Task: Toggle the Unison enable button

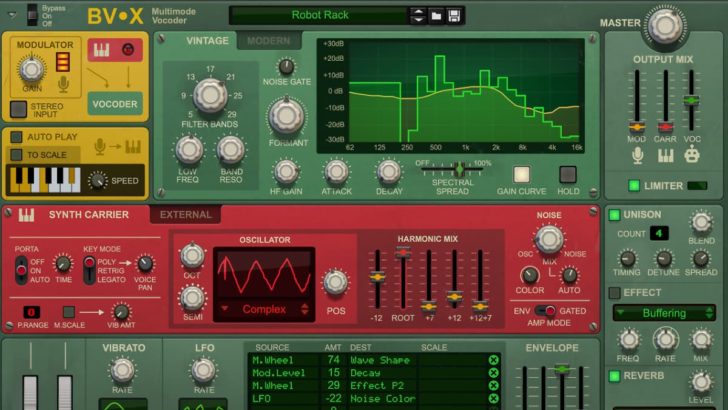Action: pyautogui.click(x=614, y=215)
